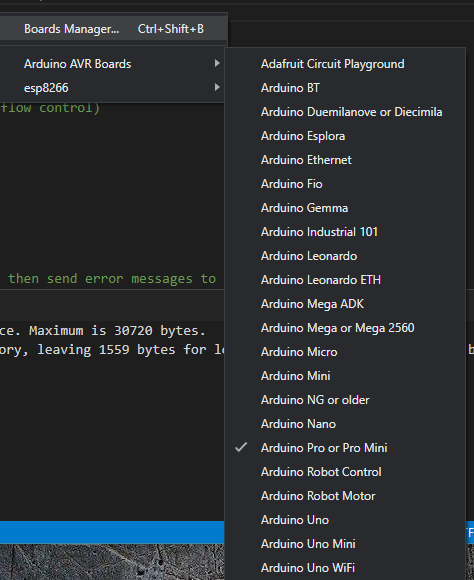The image size is (474, 580).
Task: Click the arrow next to esp8266
Action: tap(217, 87)
